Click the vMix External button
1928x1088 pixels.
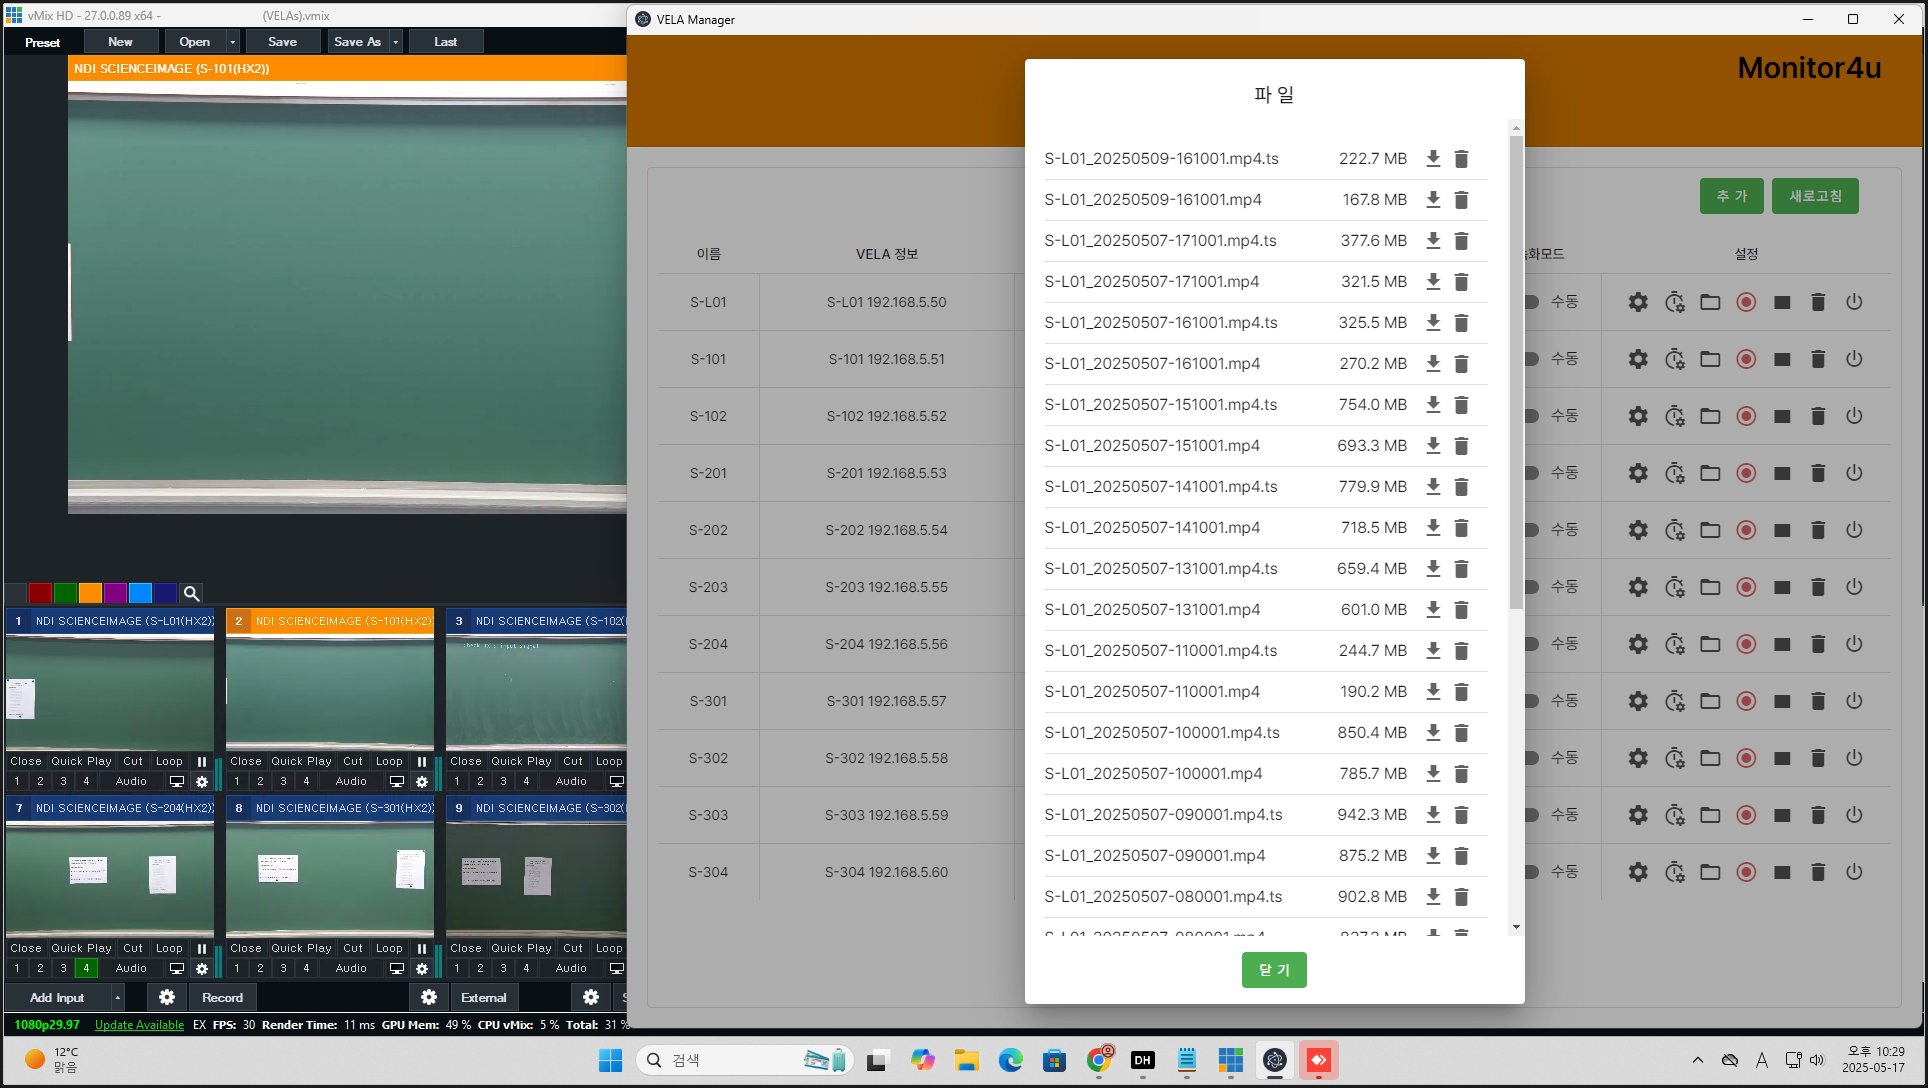483,997
